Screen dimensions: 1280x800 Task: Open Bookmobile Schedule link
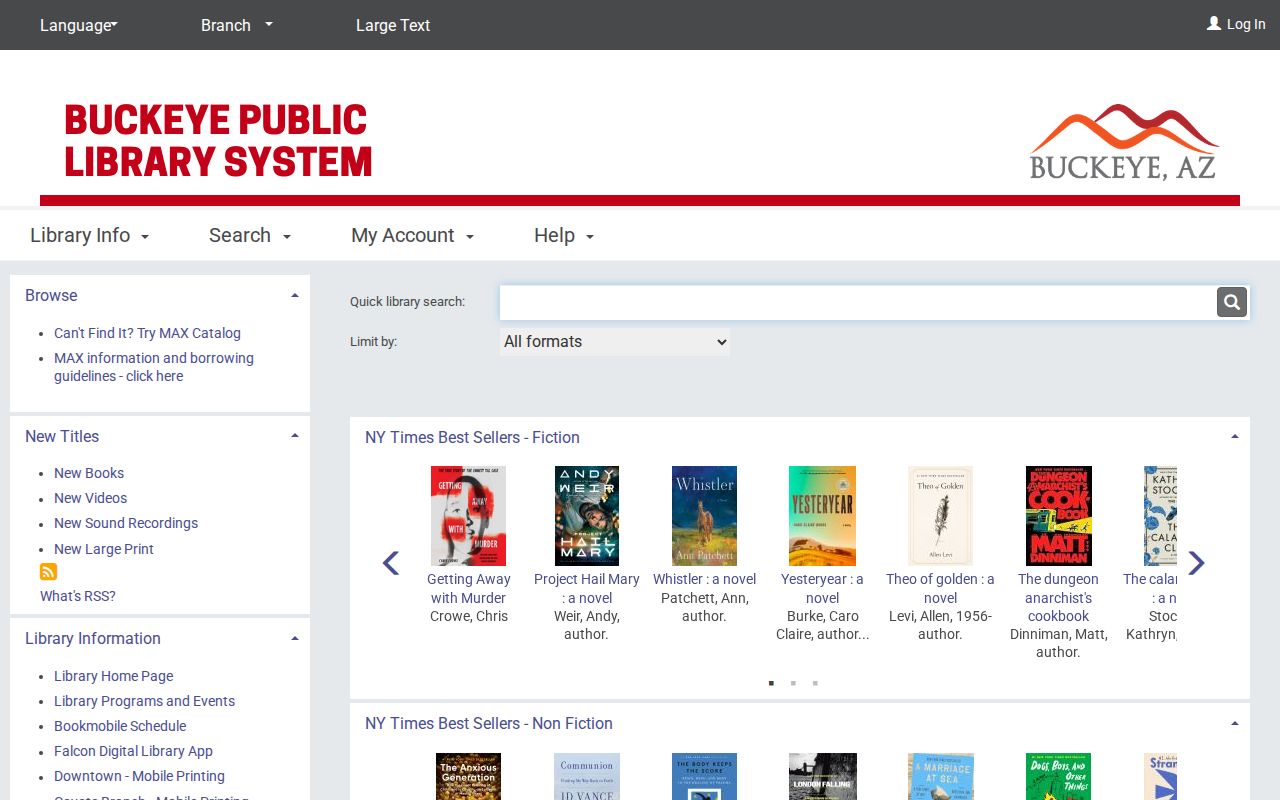point(120,726)
